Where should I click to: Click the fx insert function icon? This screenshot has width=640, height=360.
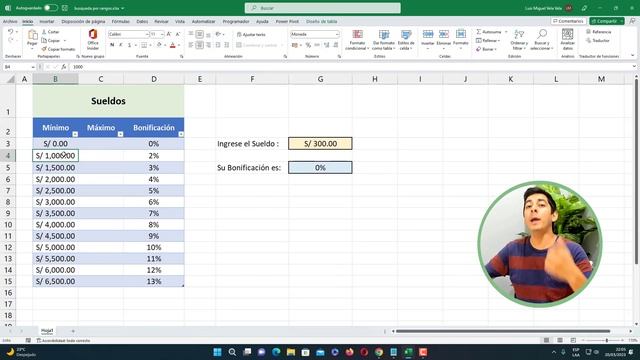click(64, 67)
